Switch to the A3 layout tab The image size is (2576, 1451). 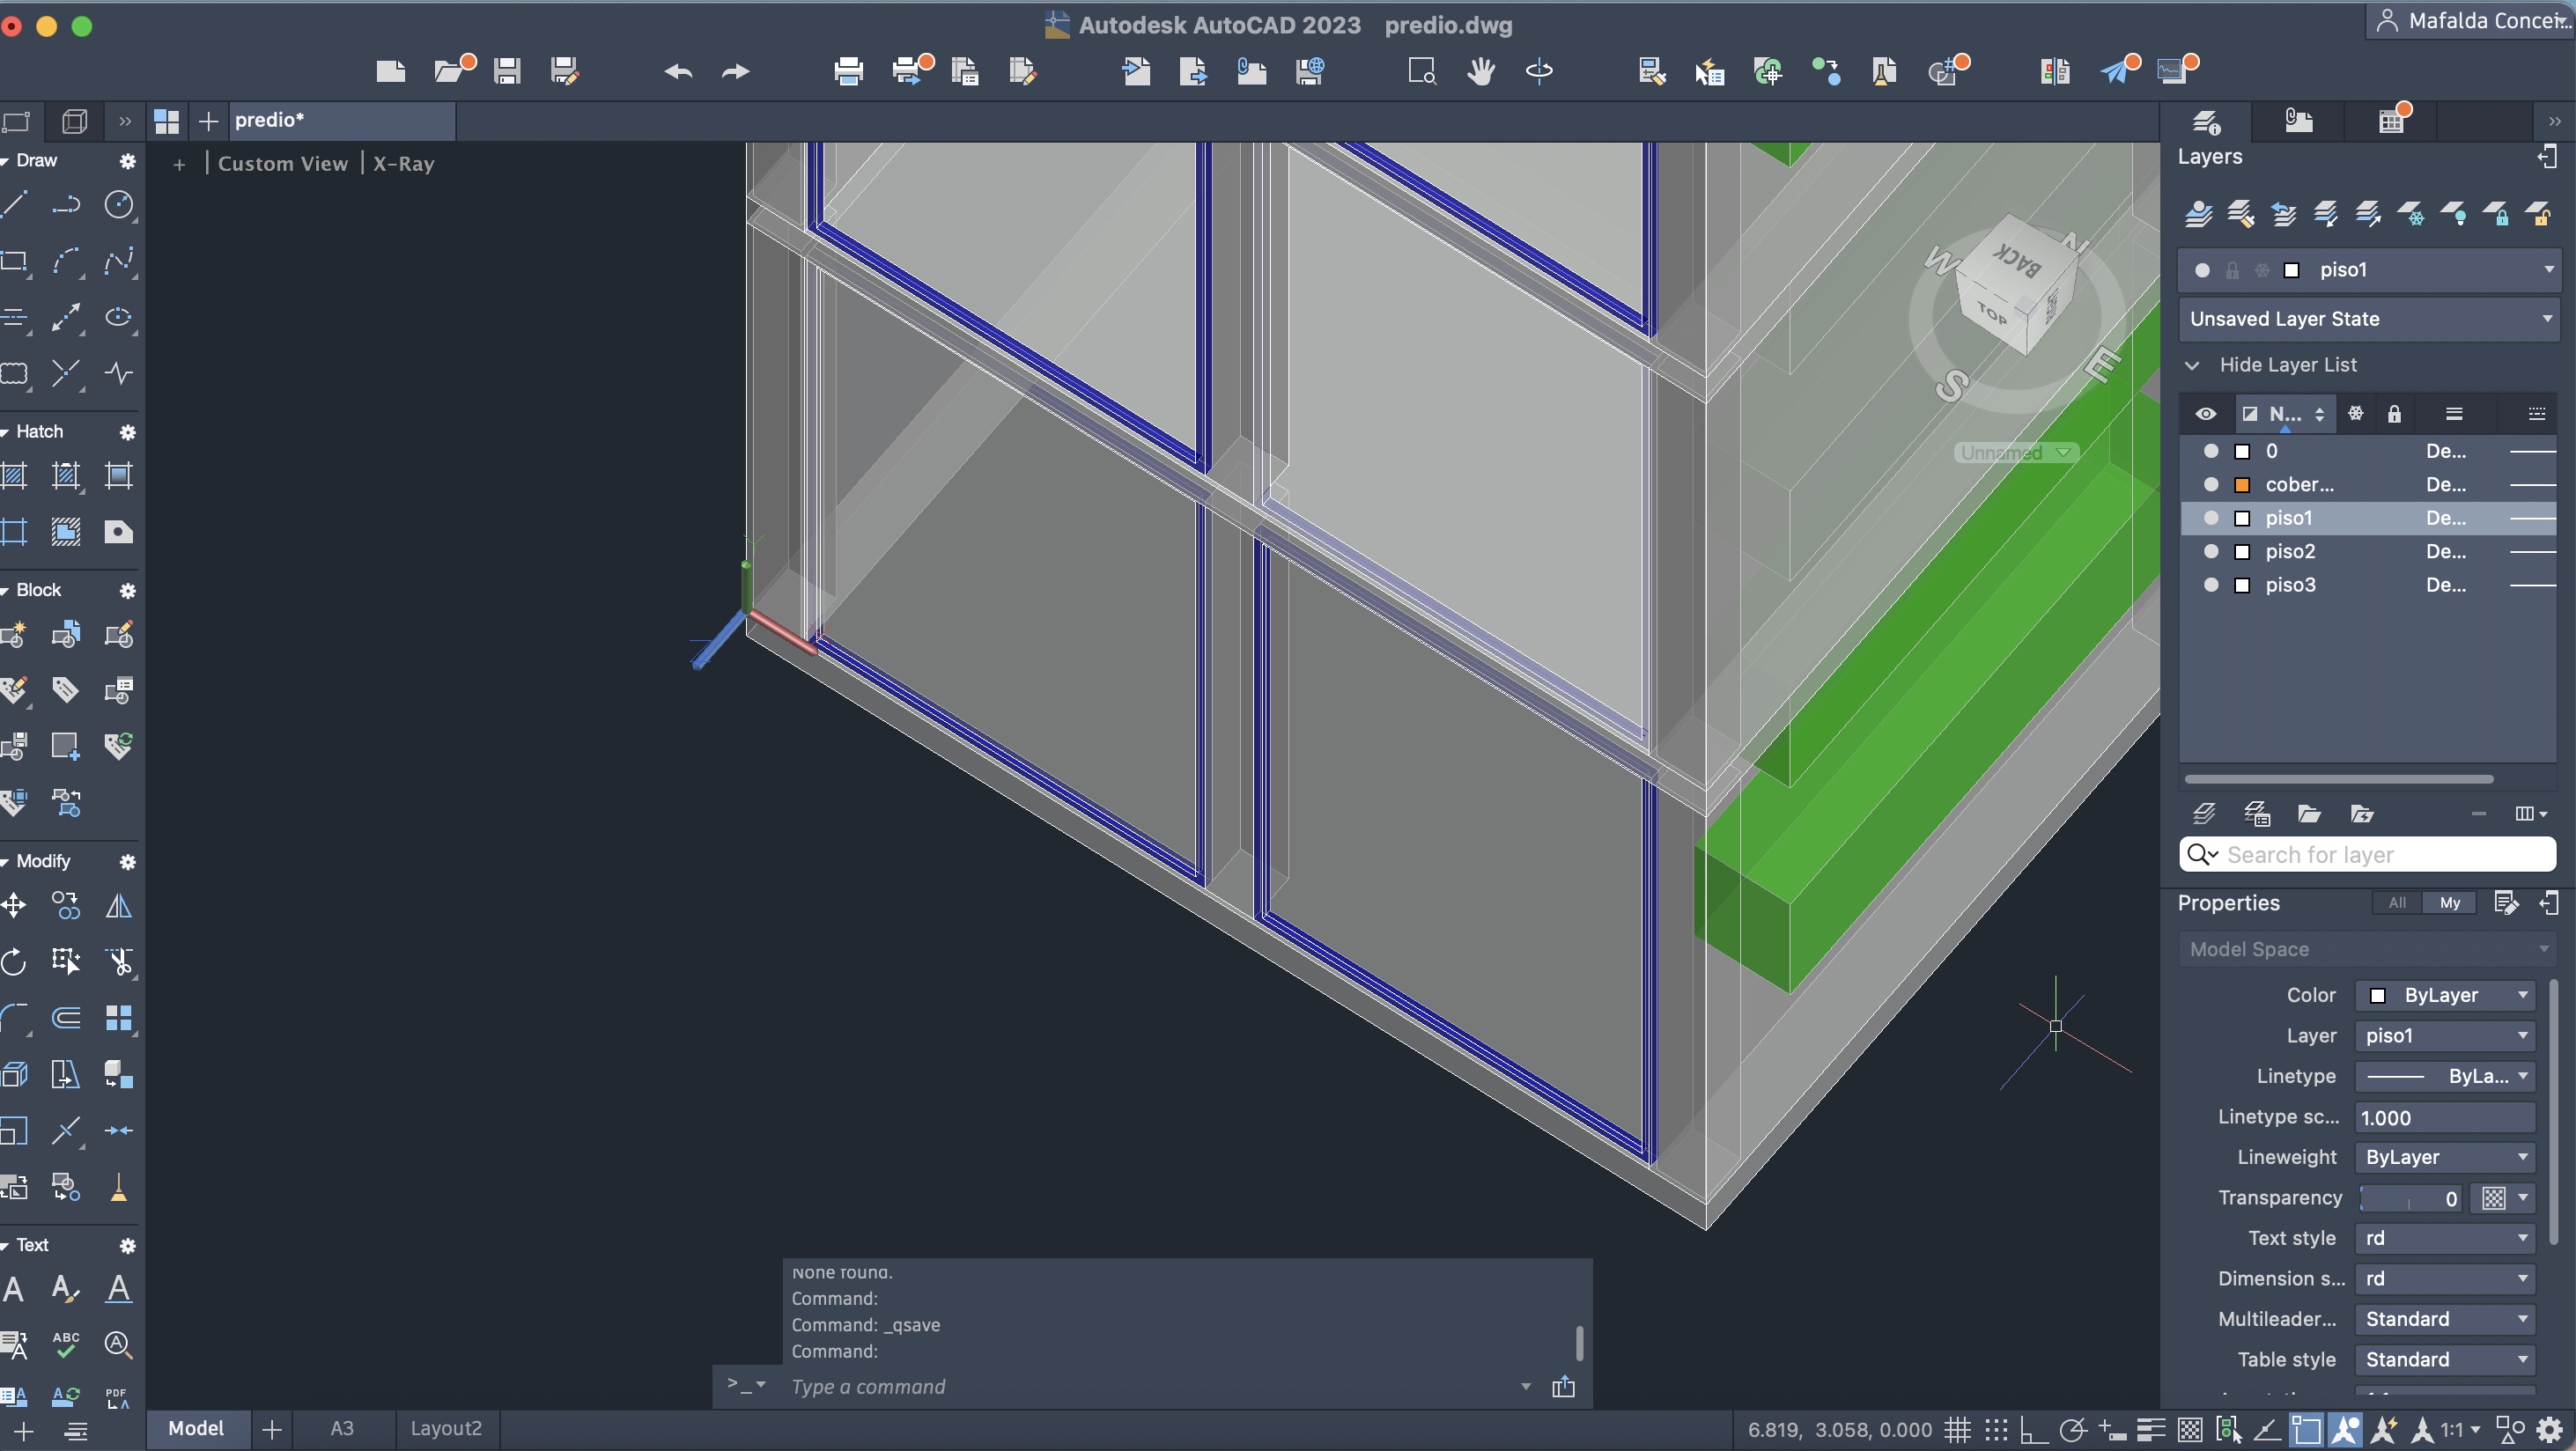(342, 1428)
